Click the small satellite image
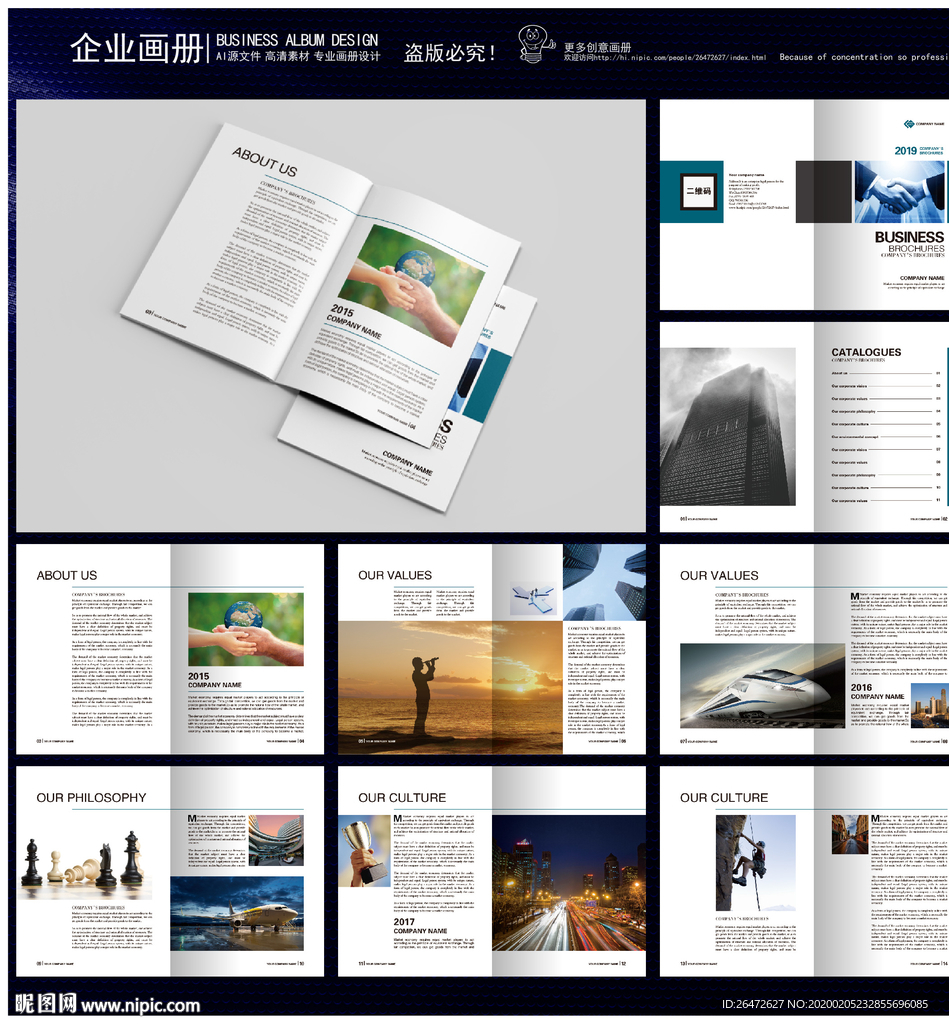The height and width of the screenshot is (1024, 949). tap(534, 600)
